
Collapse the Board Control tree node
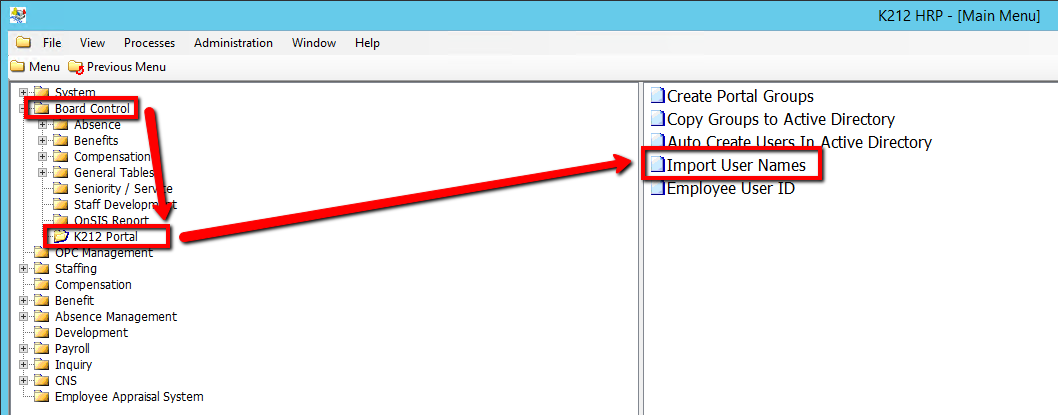23,109
